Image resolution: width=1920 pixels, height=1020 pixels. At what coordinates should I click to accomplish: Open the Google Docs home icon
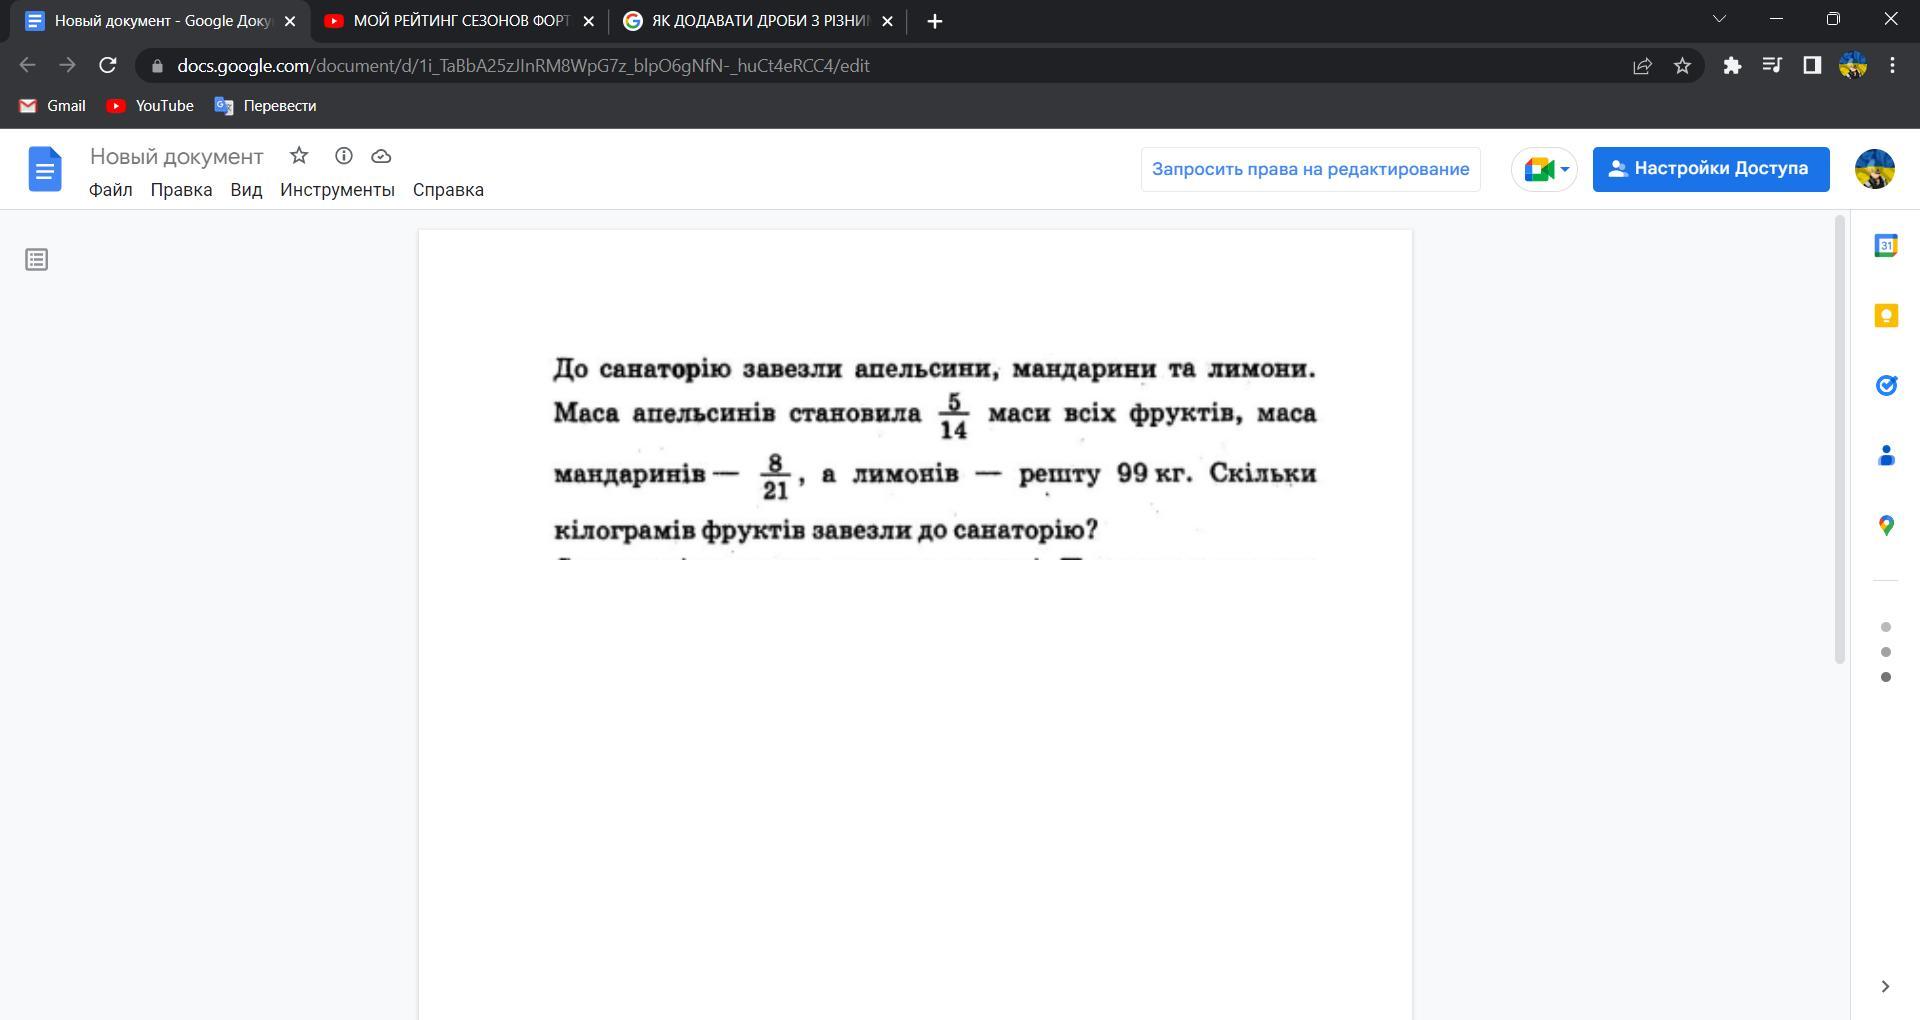coord(44,169)
